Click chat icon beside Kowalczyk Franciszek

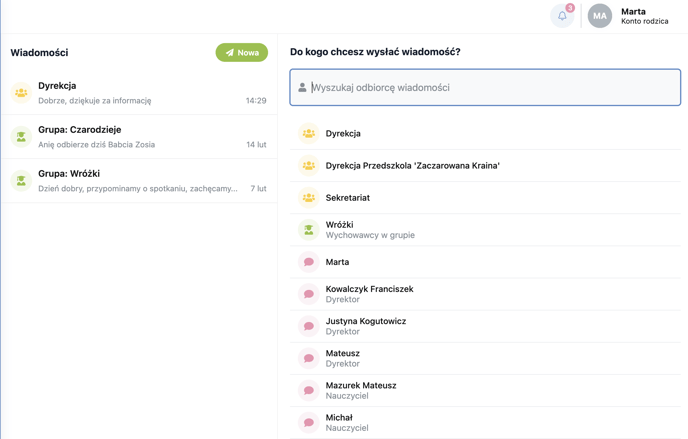[308, 294]
